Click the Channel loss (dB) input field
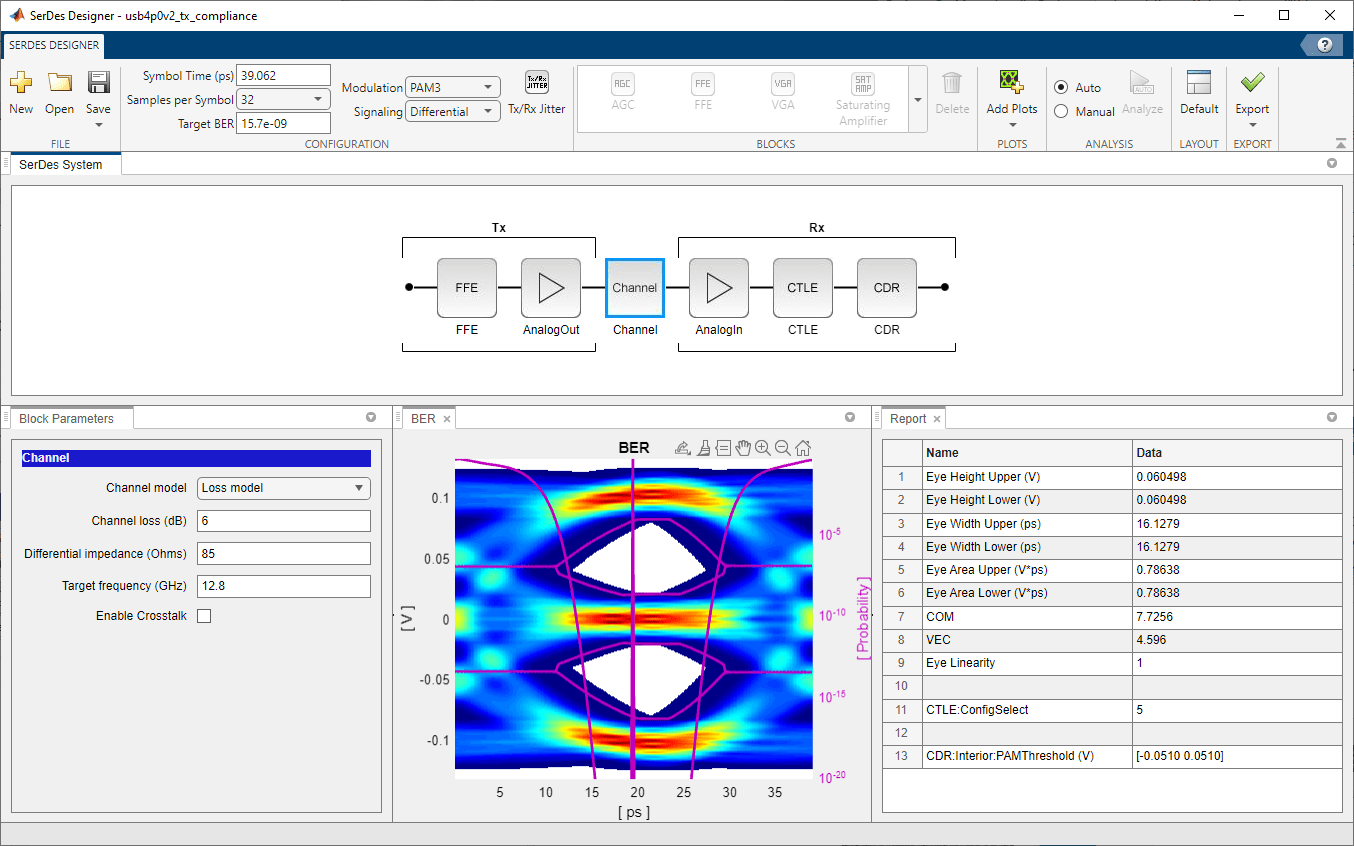The image size is (1354, 846). pyautogui.click(x=283, y=521)
